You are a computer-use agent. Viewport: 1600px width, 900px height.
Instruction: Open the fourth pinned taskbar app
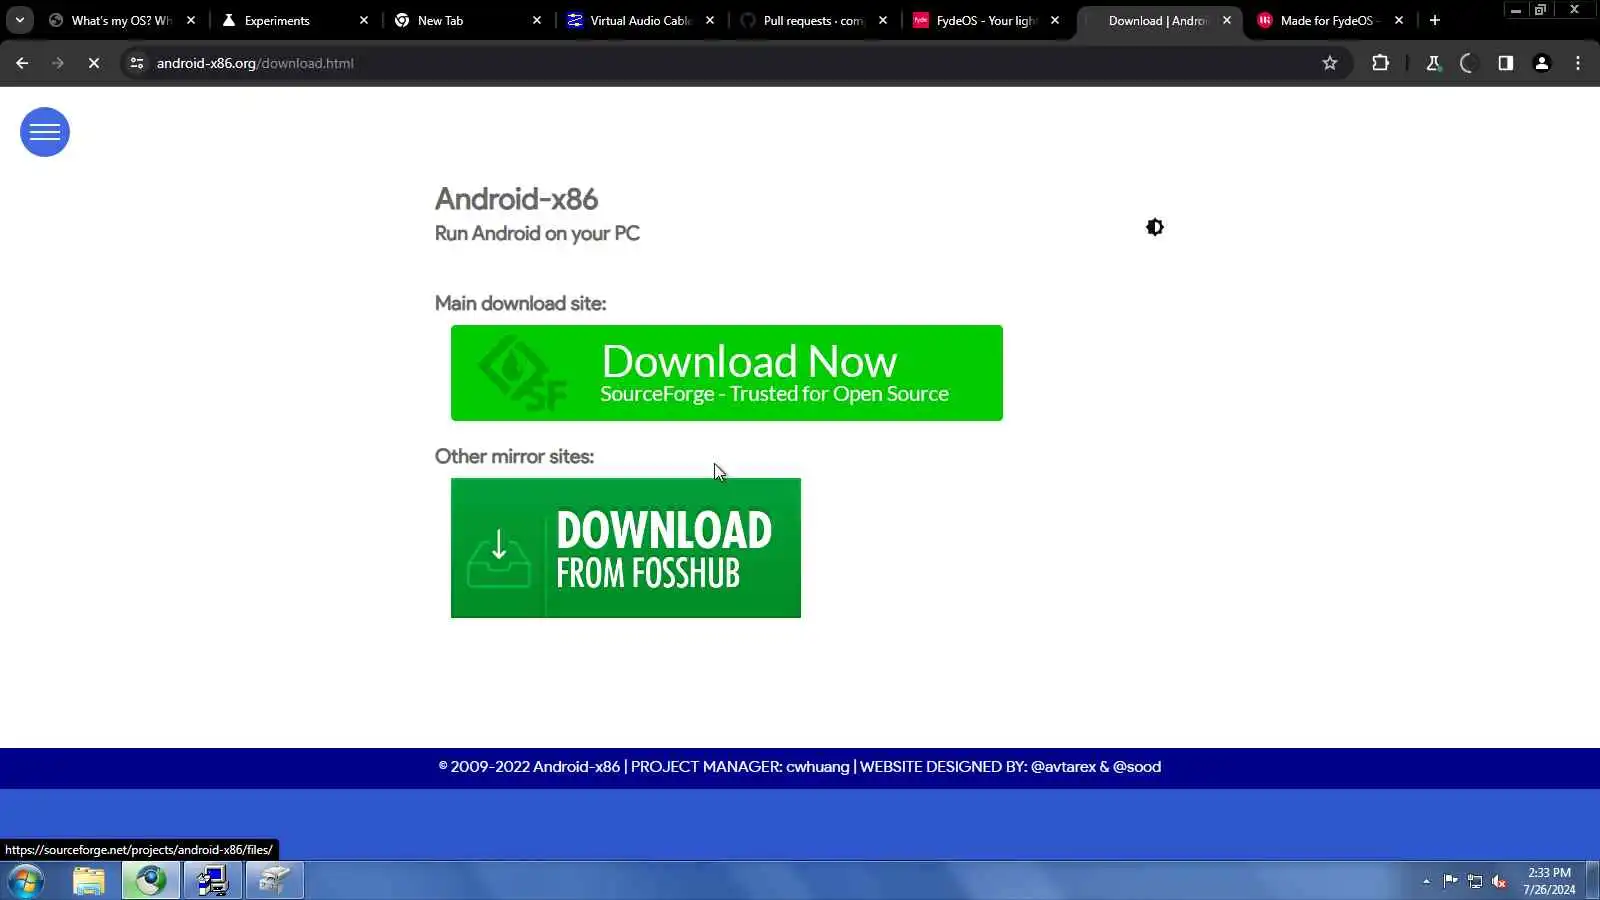[x=275, y=881]
